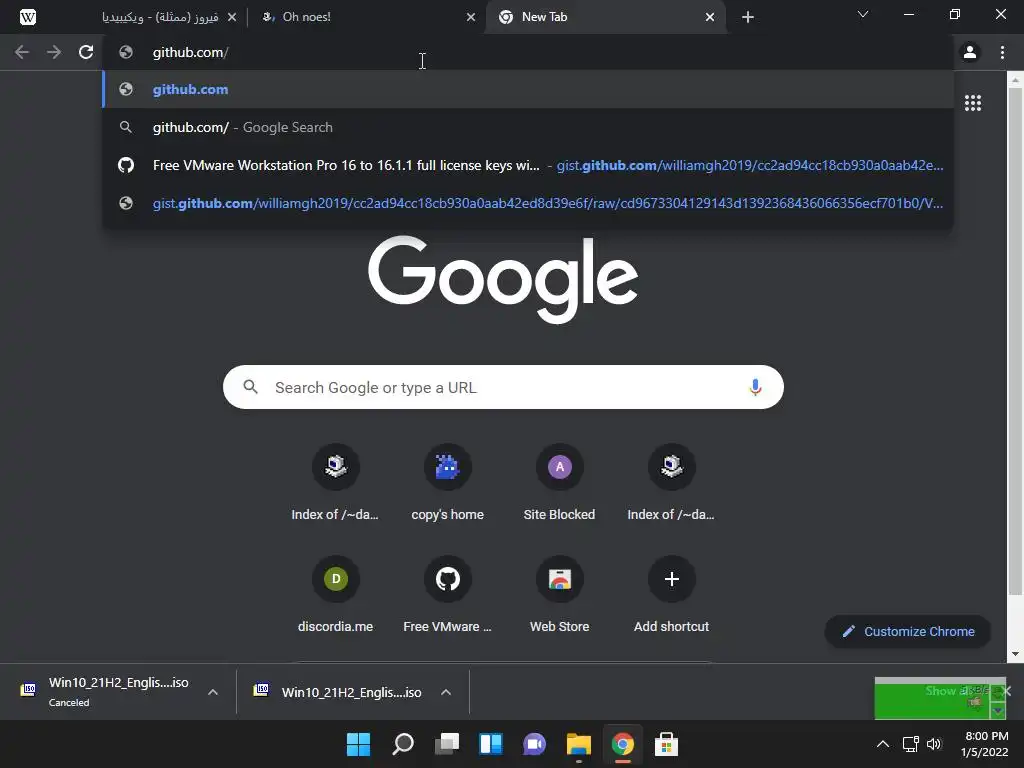
Task: Click the network icon in system tray
Action: pyautogui.click(x=910, y=744)
